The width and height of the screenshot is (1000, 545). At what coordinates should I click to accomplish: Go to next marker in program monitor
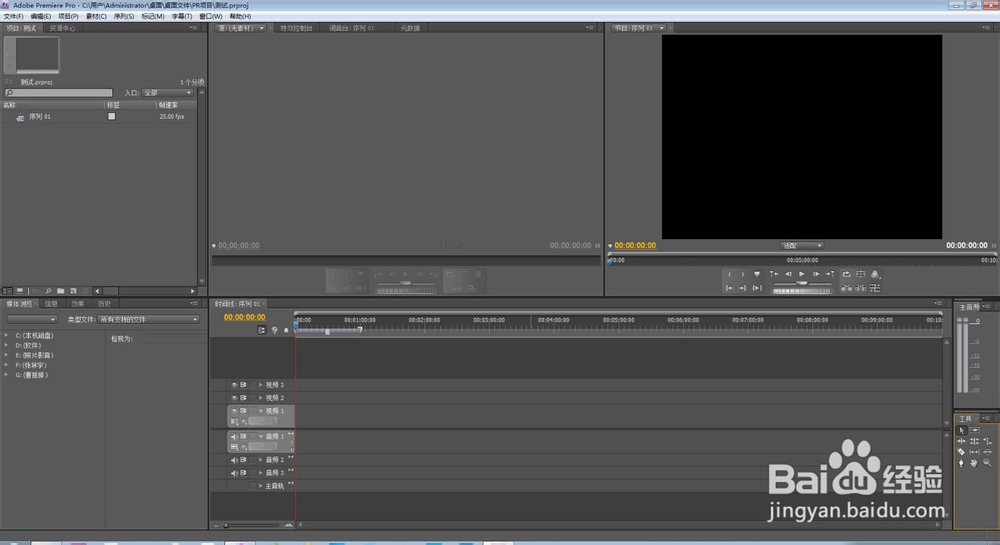(830, 274)
